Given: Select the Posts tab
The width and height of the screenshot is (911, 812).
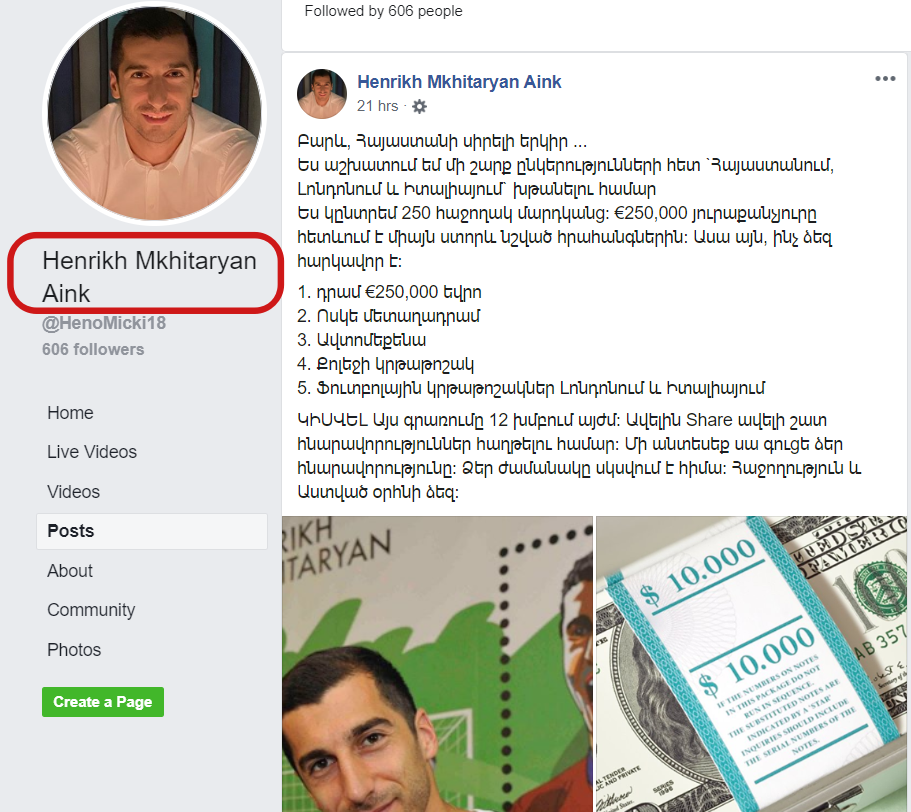Looking at the screenshot, I should pyautogui.click(x=152, y=531).
